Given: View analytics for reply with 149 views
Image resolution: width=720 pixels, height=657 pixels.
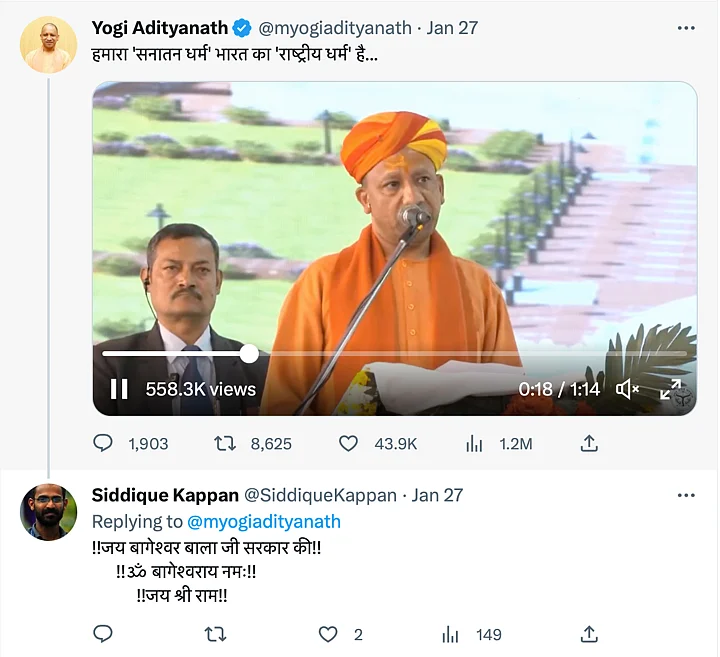Looking at the screenshot, I should (x=451, y=634).
